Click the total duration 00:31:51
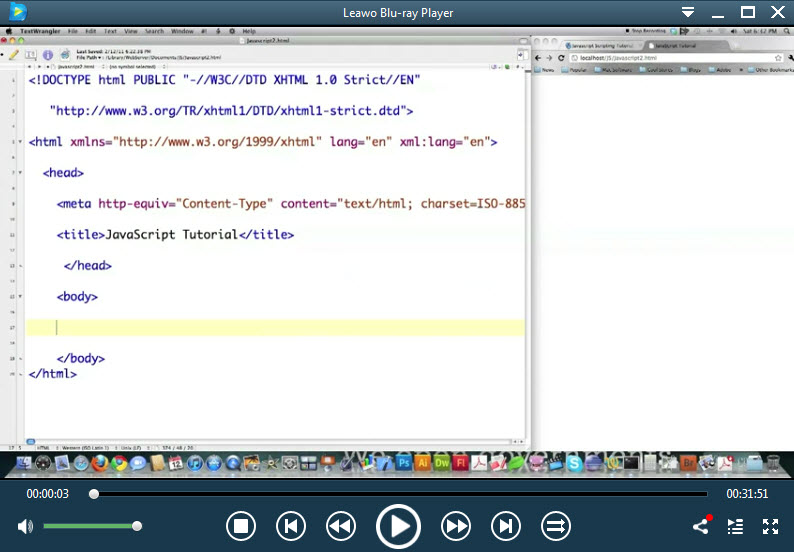This screenshot has width=794, height=552. tap(747, 494)
